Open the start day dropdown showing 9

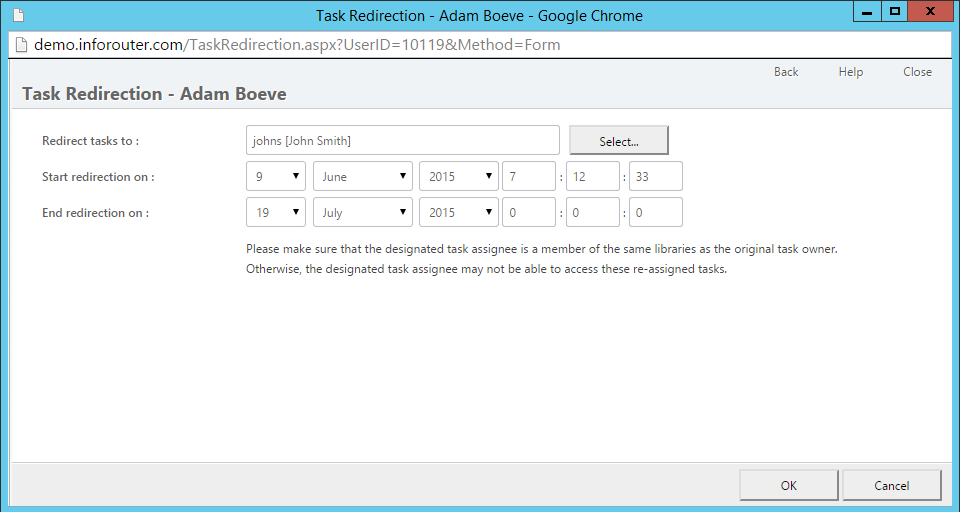point(276,176)
